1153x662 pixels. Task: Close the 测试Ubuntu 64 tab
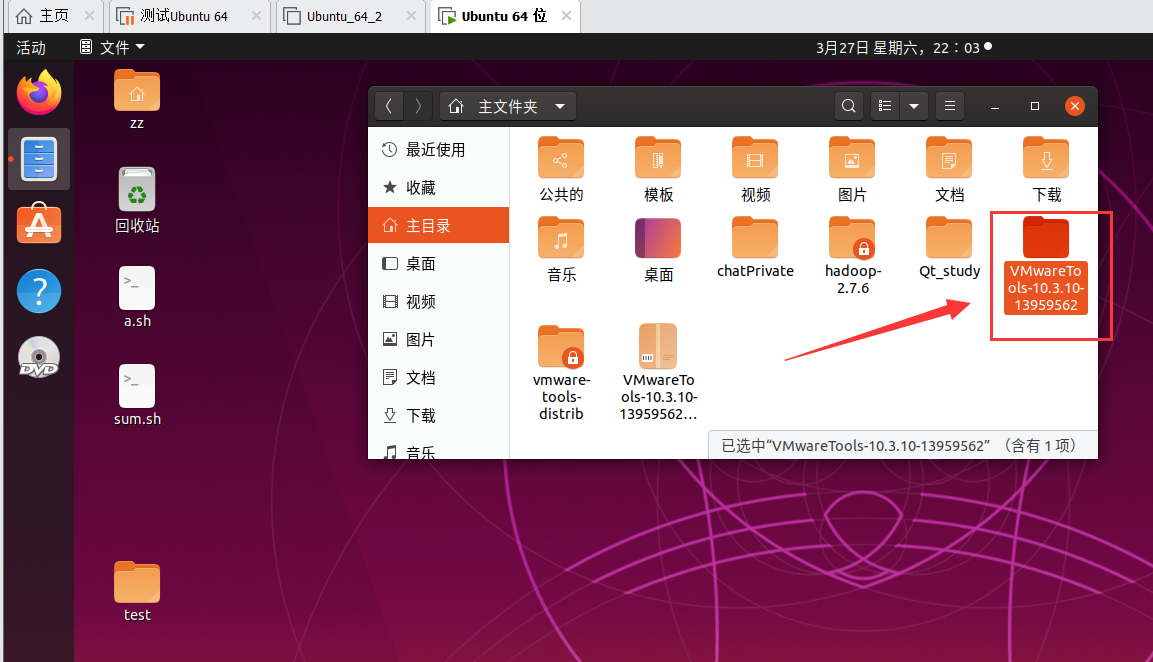pos(256,15)
